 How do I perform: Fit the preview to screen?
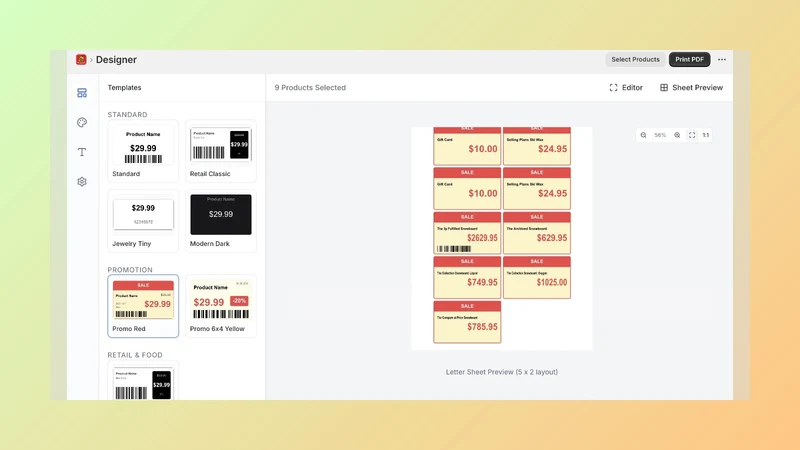tap(692, 135)
